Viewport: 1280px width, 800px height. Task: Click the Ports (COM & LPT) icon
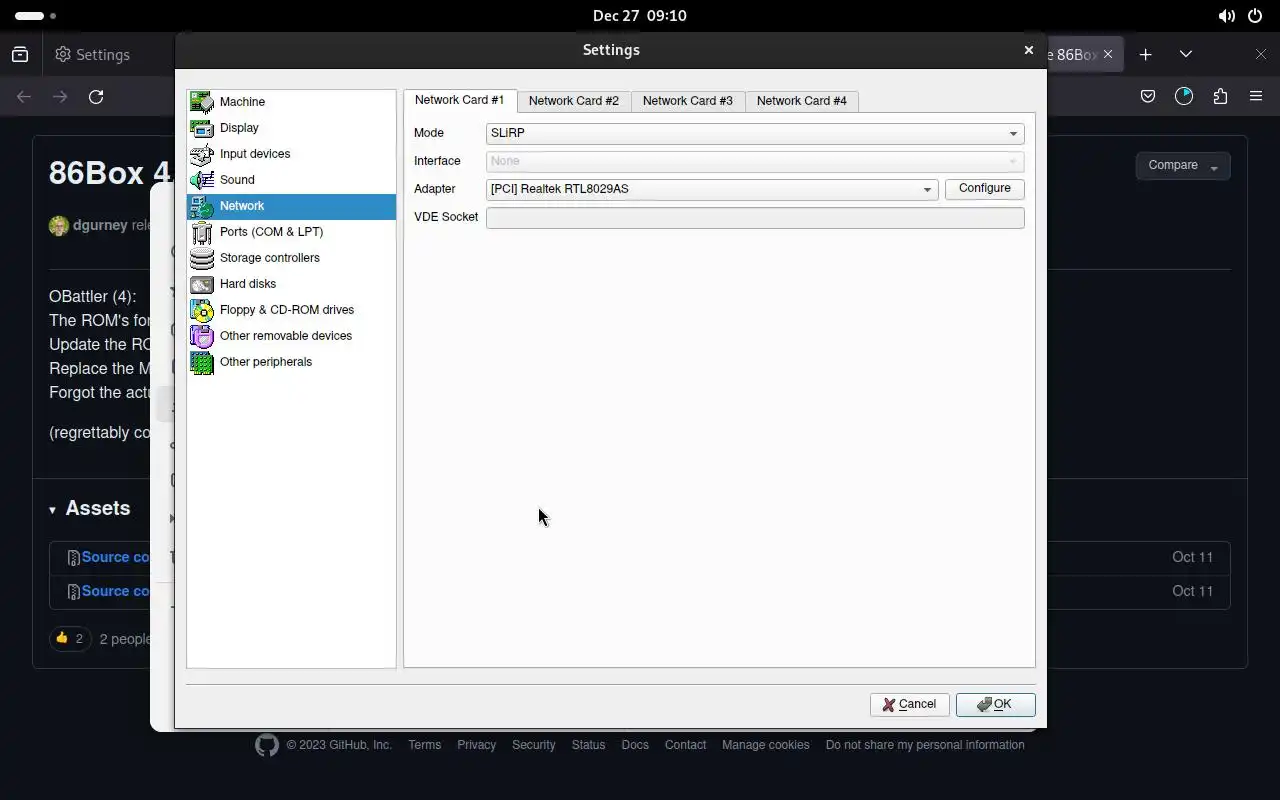pos(202,232)
